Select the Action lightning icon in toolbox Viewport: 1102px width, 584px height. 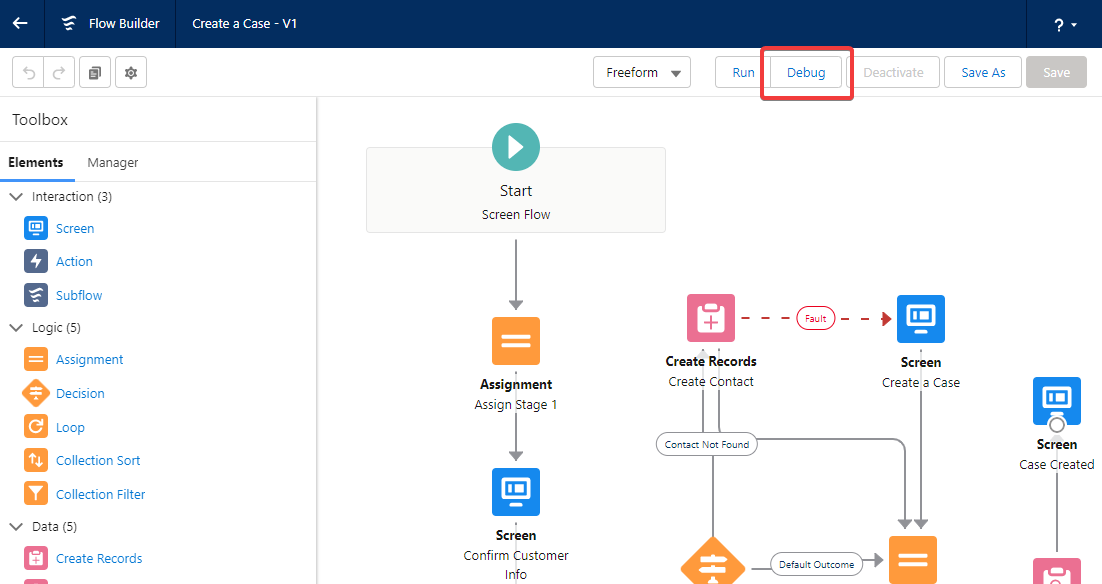coord(36,261)
